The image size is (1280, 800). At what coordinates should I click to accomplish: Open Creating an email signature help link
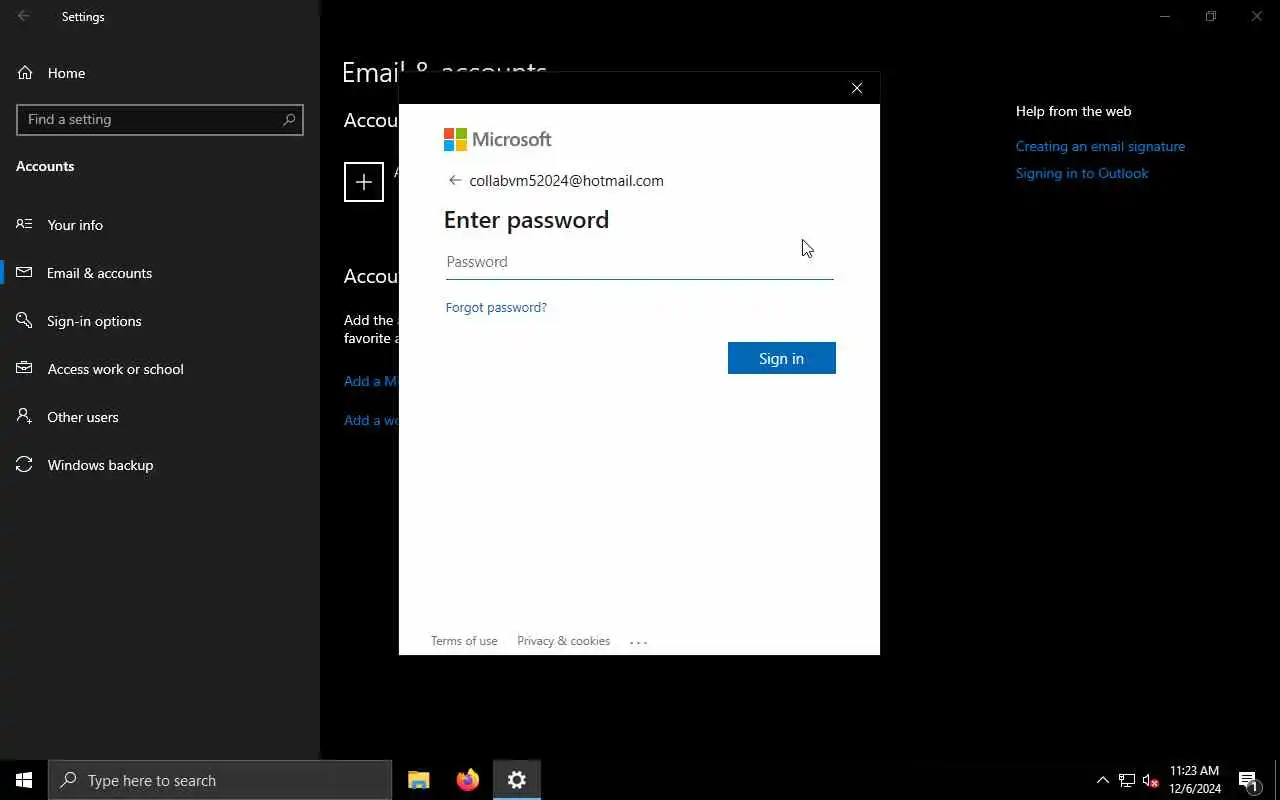1100,146
